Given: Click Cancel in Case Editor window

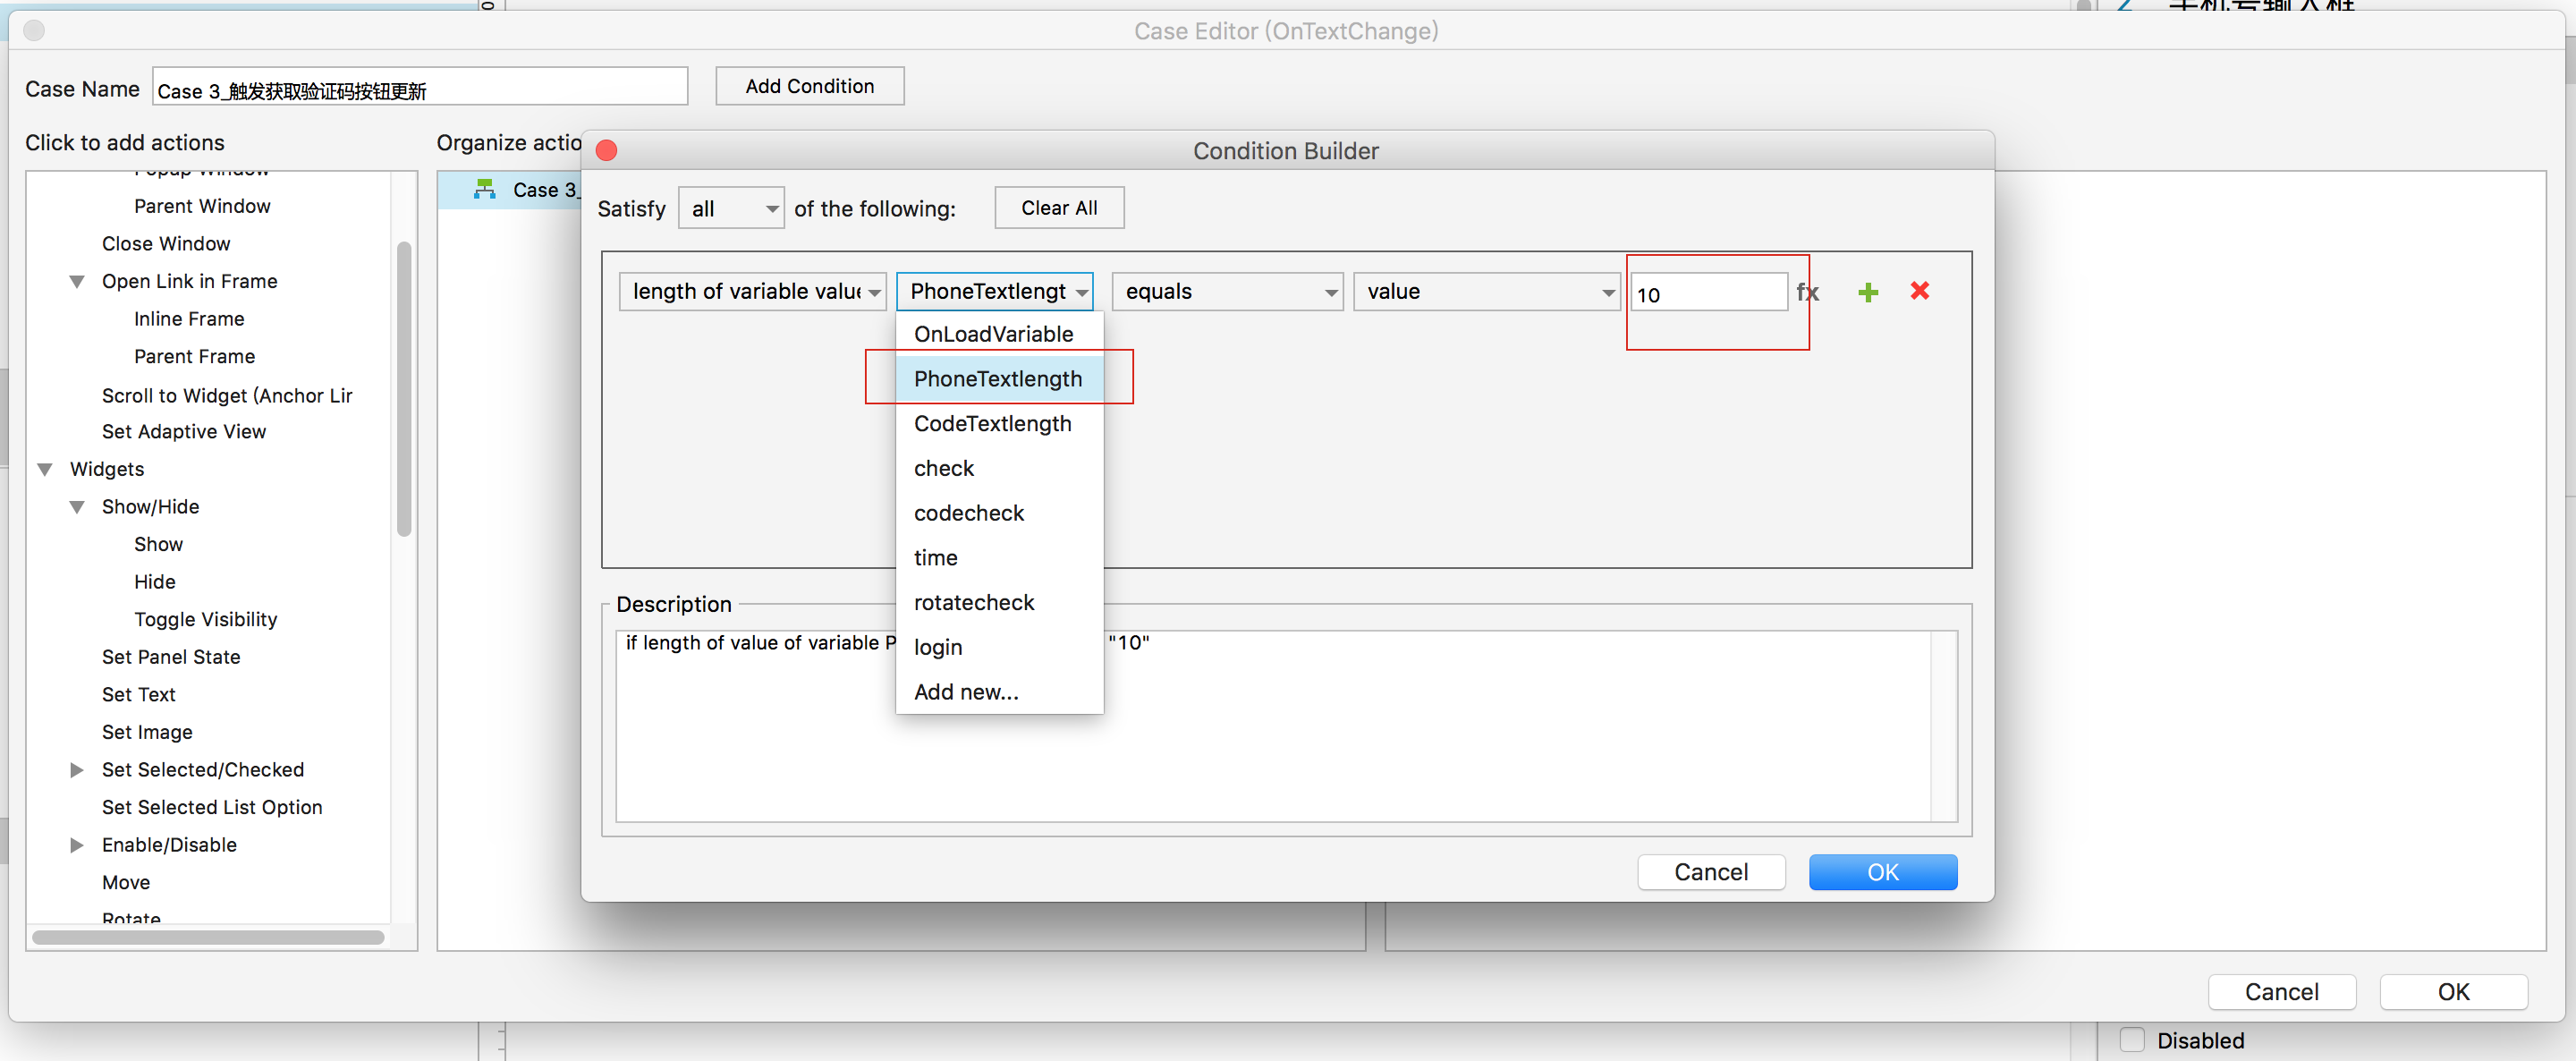Looking at the screenshot, I should click(x=2281, y=992).
